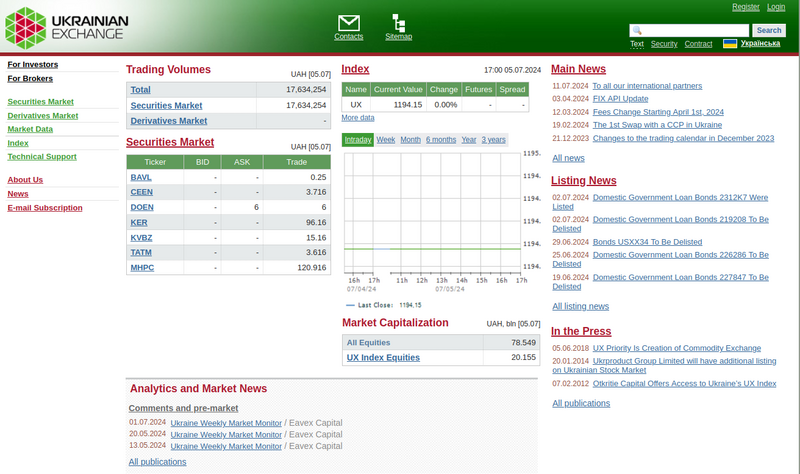Click into the search input field

point(689,31)
